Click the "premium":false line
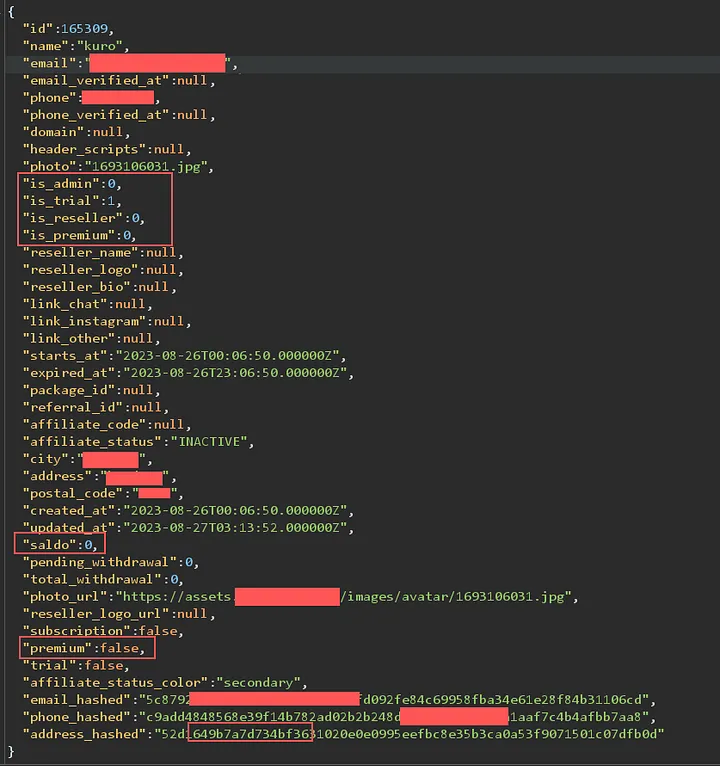The width and height of the screenshot is (720, 766). click(84, 648)
